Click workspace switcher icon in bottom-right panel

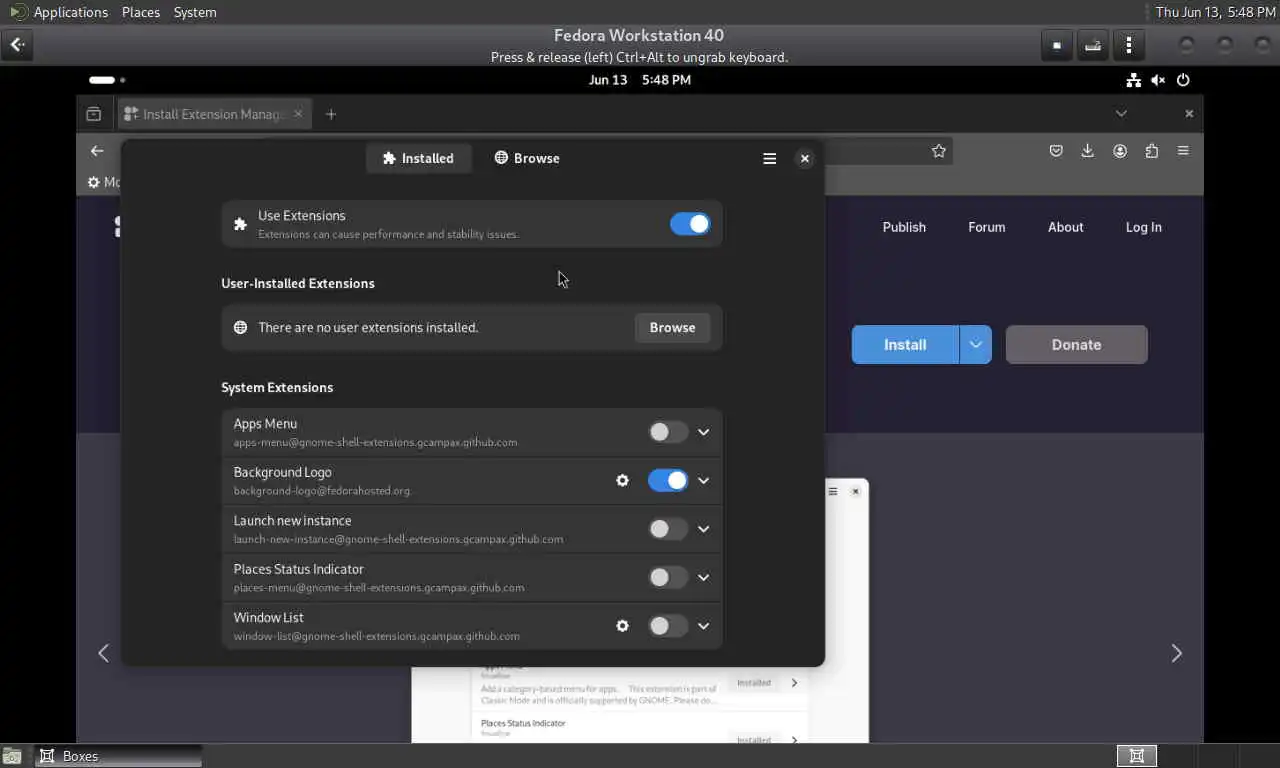point(1137,756)
